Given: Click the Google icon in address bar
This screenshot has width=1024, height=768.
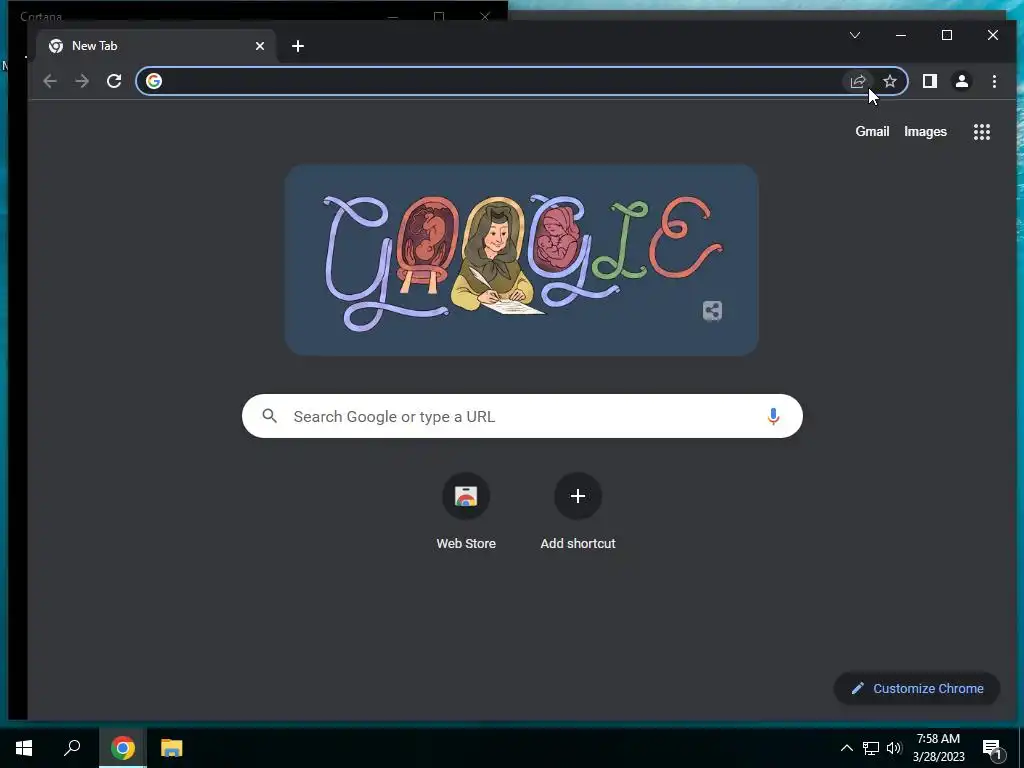Looking at the screenshot, I should pyautogui.click(x=154, y=81).
